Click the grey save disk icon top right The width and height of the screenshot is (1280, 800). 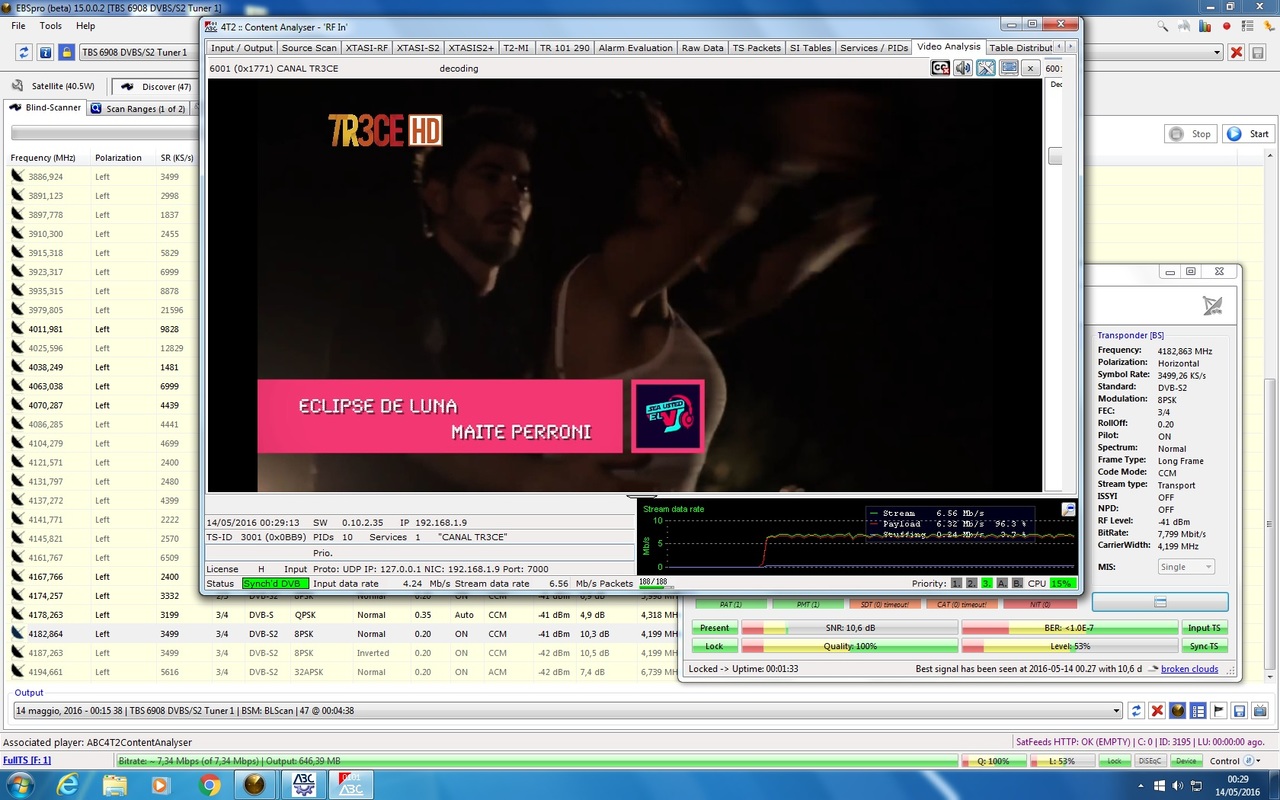[x=1258, y=53]
